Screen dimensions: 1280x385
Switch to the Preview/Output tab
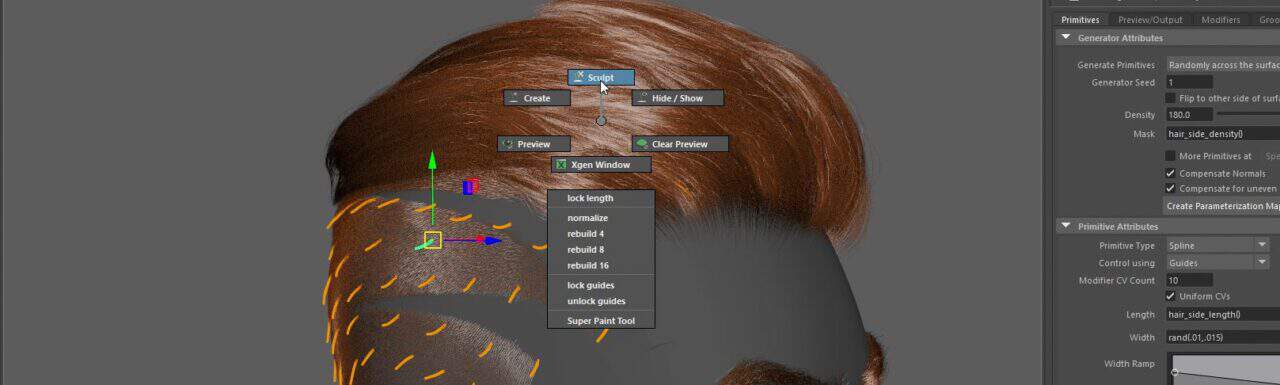pyautogui.click(x=1150, y=20)
